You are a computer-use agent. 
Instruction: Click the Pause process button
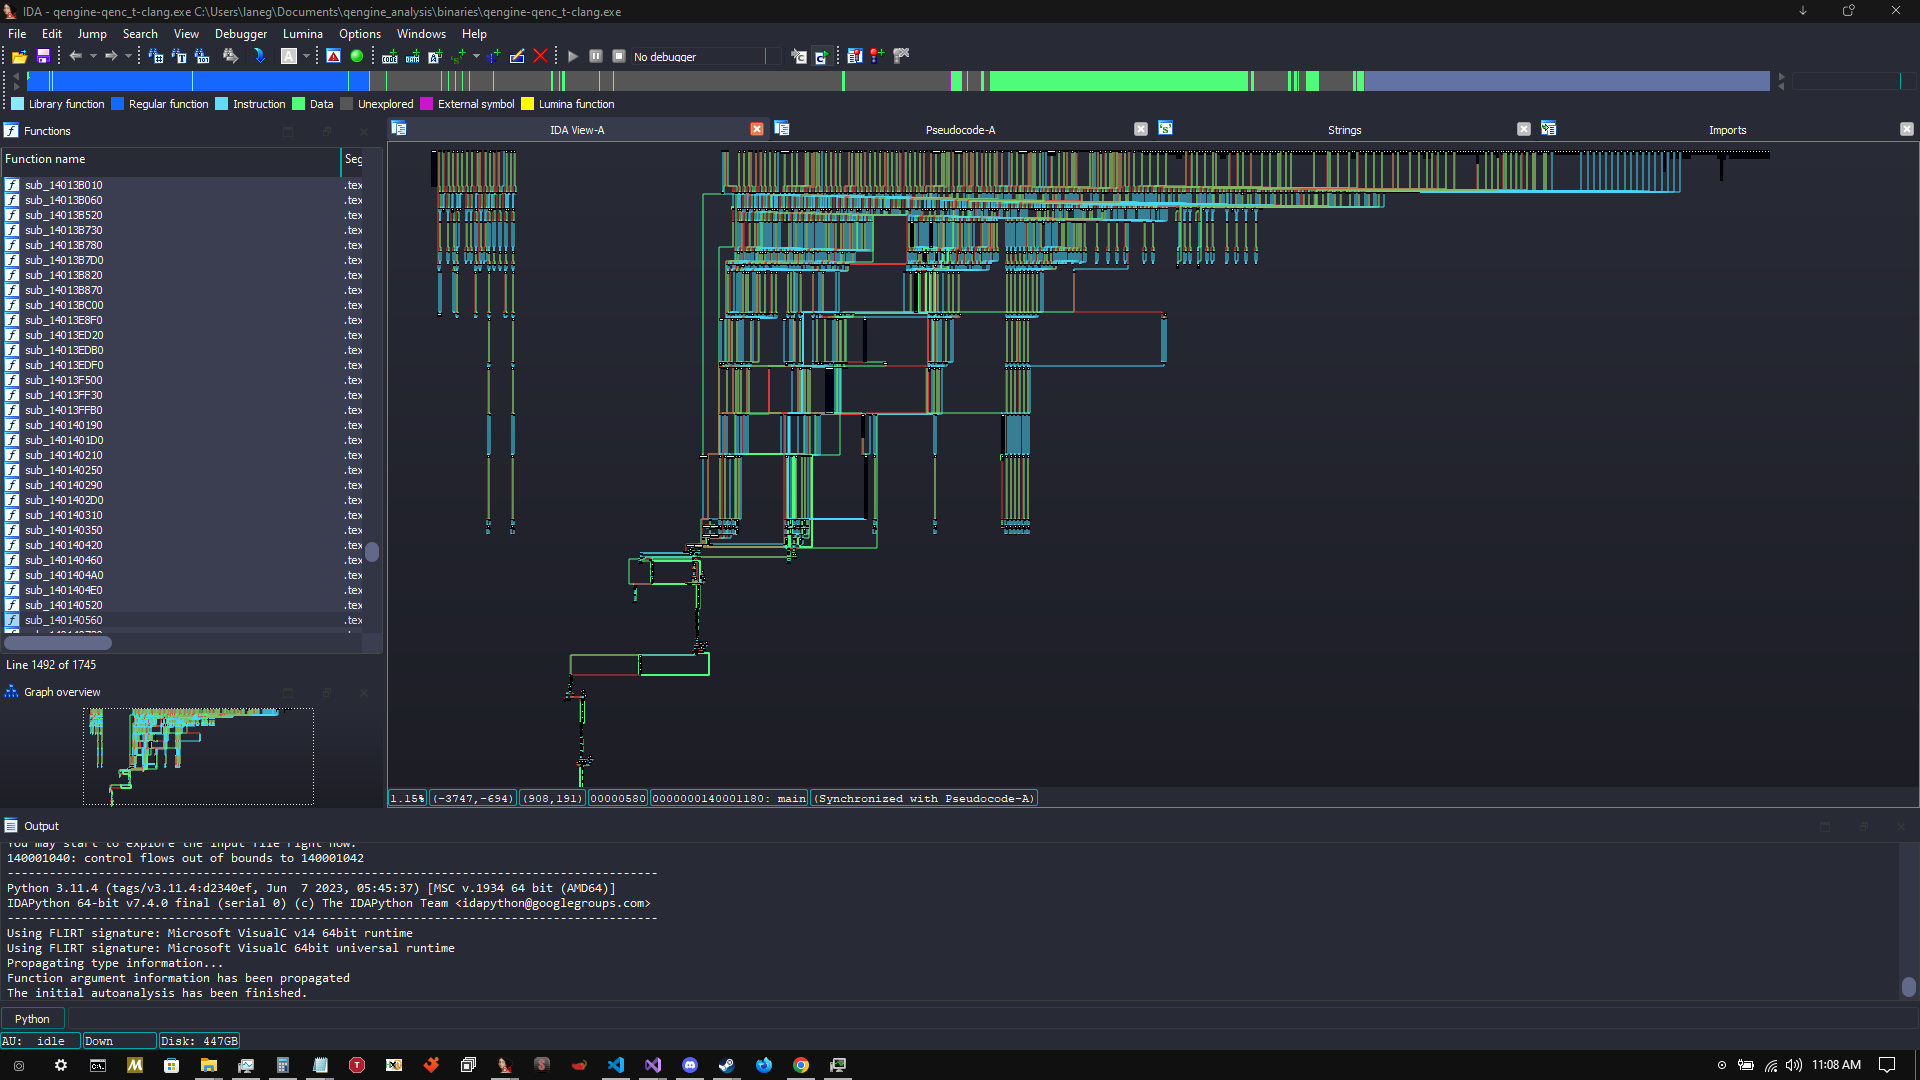pyautogui.click(x=595, y=56)
